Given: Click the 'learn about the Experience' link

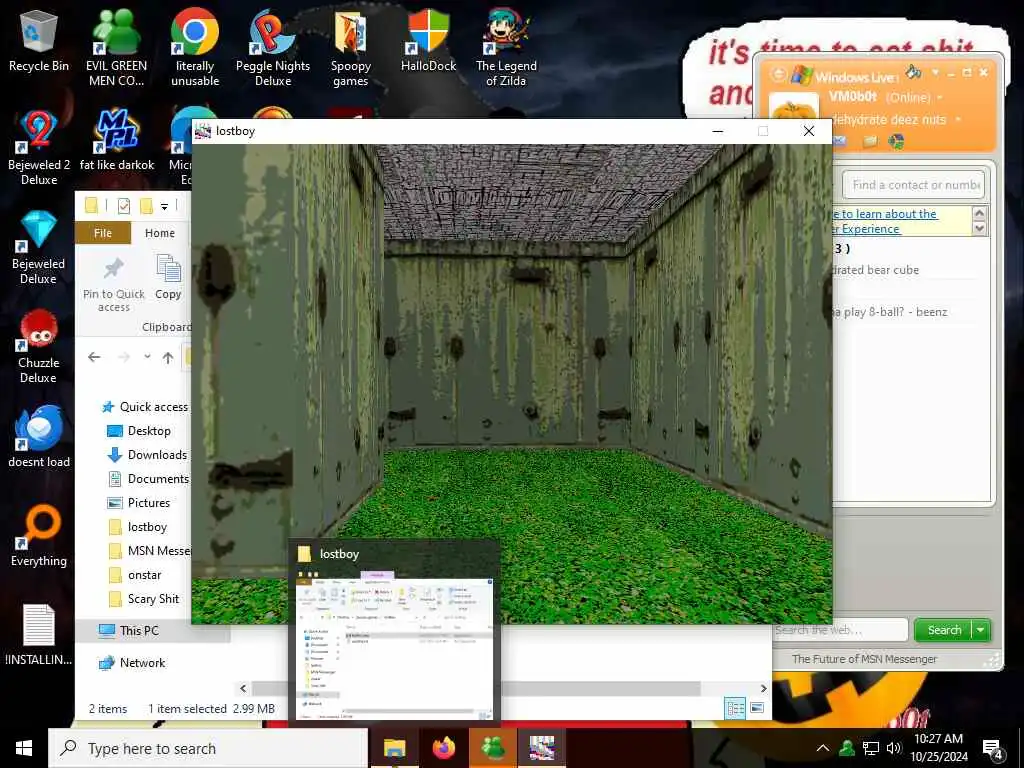Looking at the screenshot, I should (887, 221).
